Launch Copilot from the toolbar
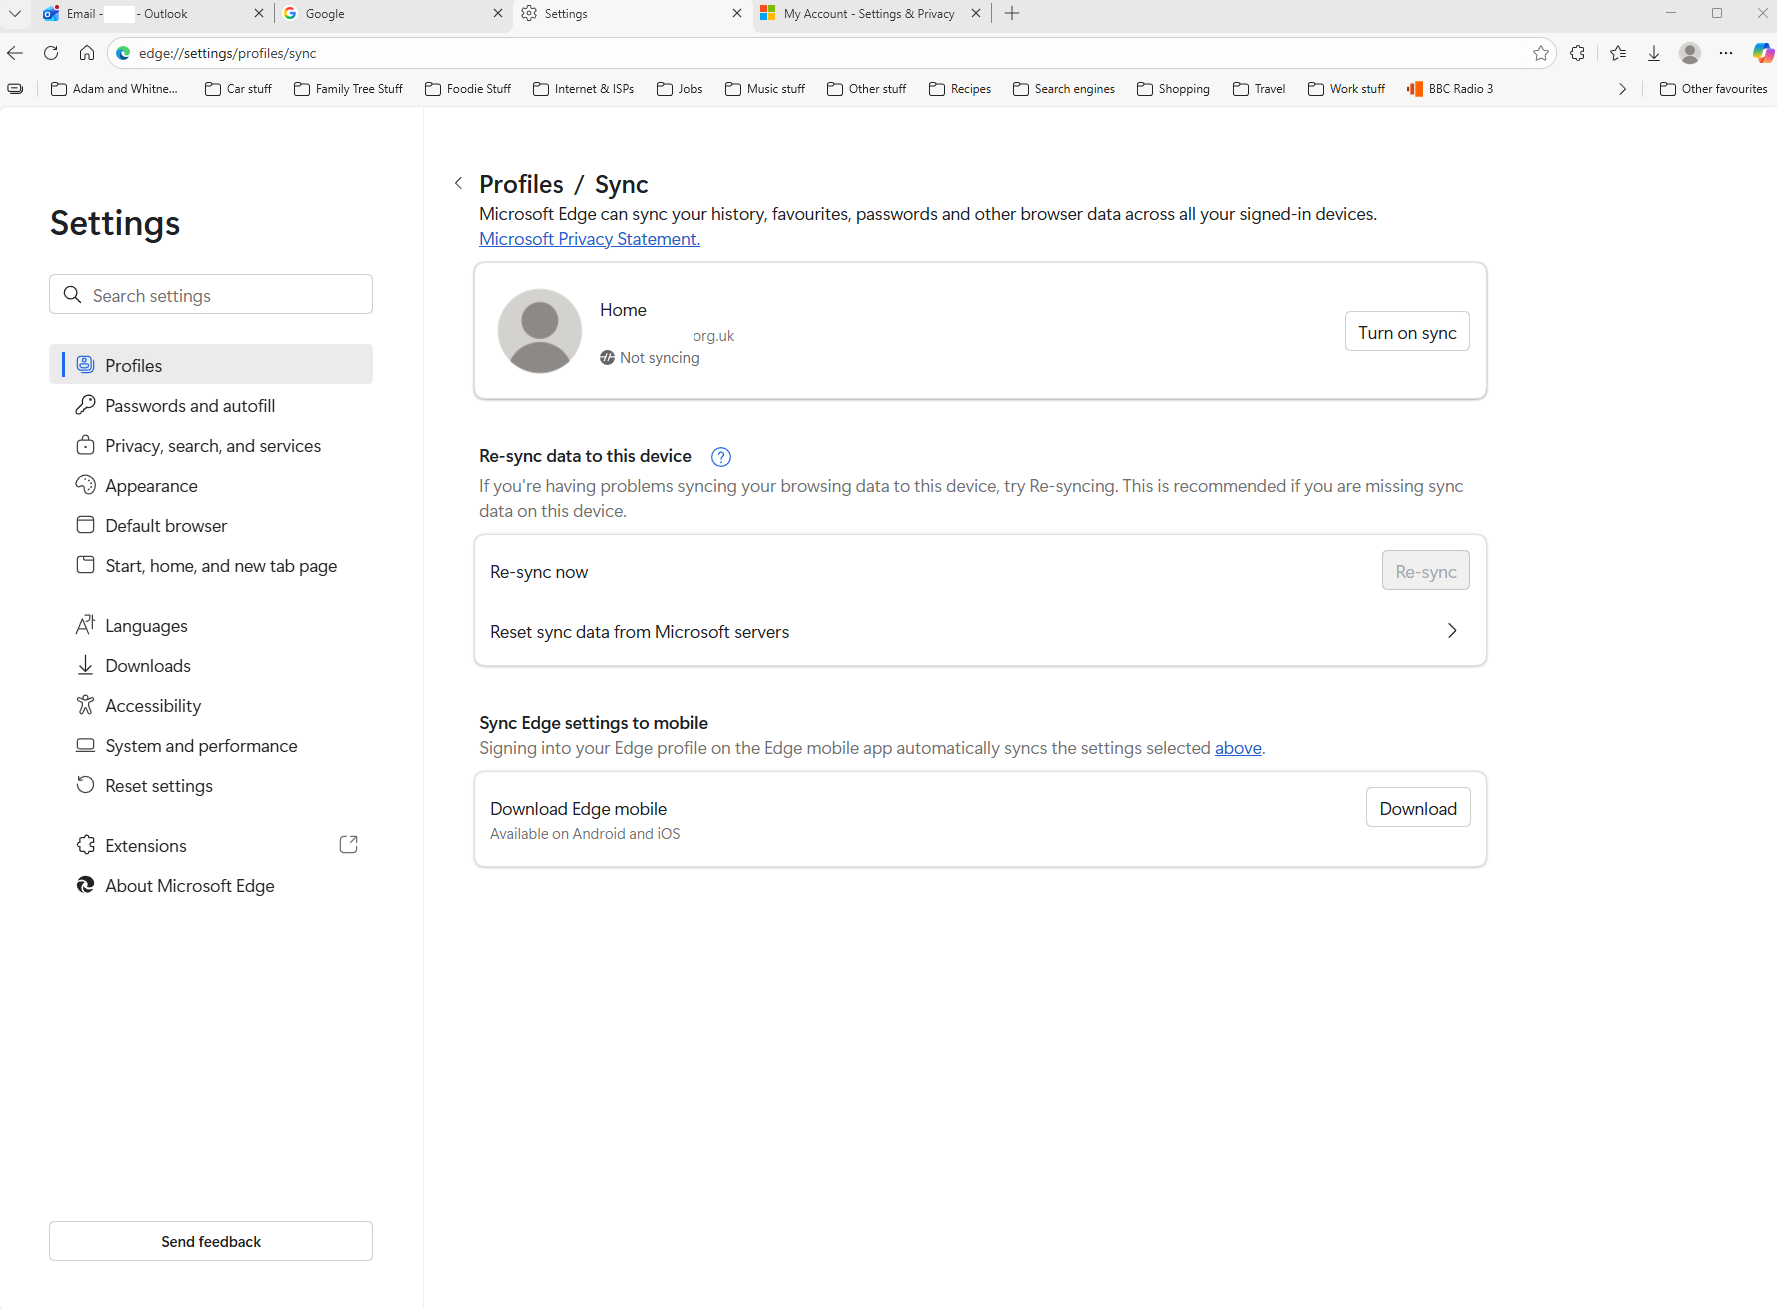This screenshot has width=1777, height=1309. pyautogui.click(x=1763, y=53)
